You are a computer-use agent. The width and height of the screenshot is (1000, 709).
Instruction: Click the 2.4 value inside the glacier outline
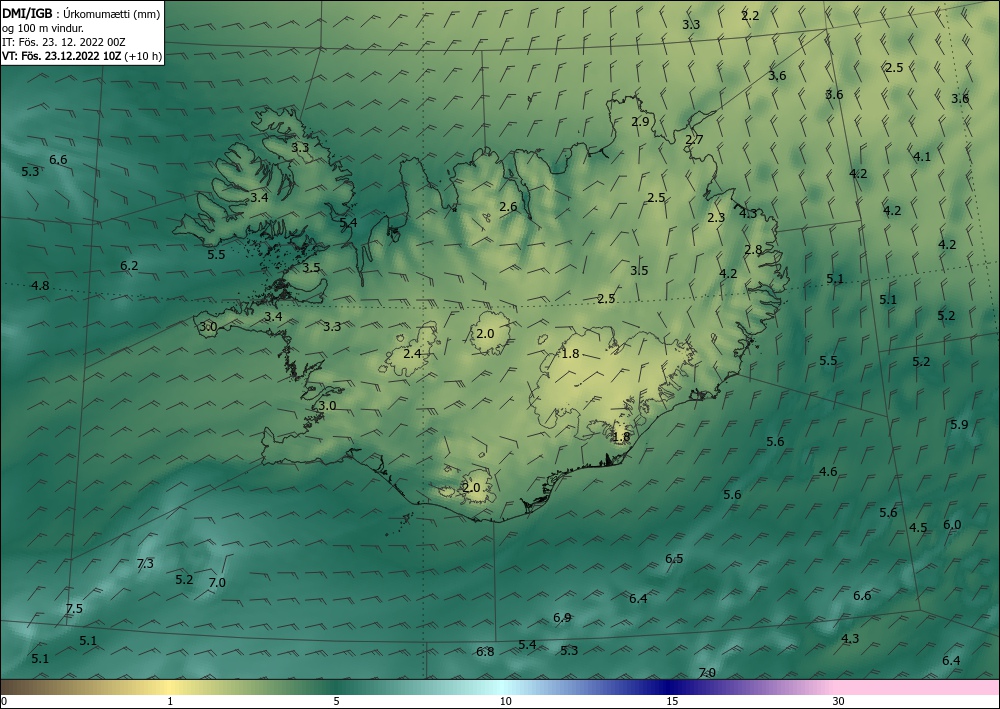(x=413, y=353)
